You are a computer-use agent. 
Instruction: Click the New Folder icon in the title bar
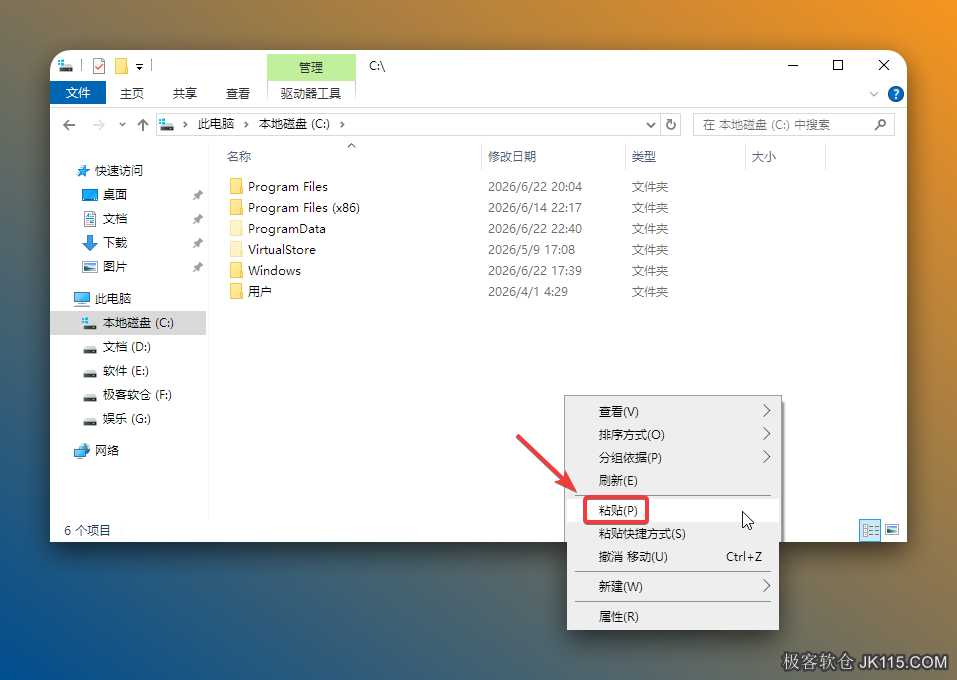[x=121, y=65]
